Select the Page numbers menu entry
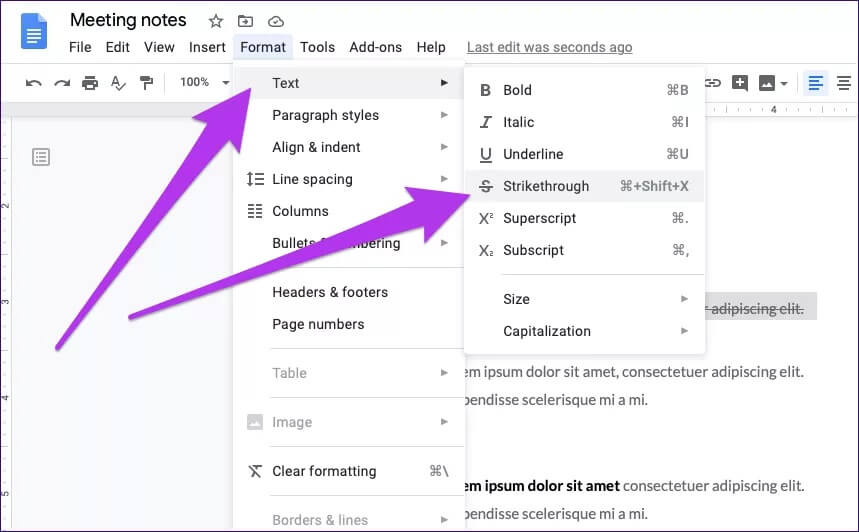This screenshot has width=859, height=532. click(x=318, y=324)
